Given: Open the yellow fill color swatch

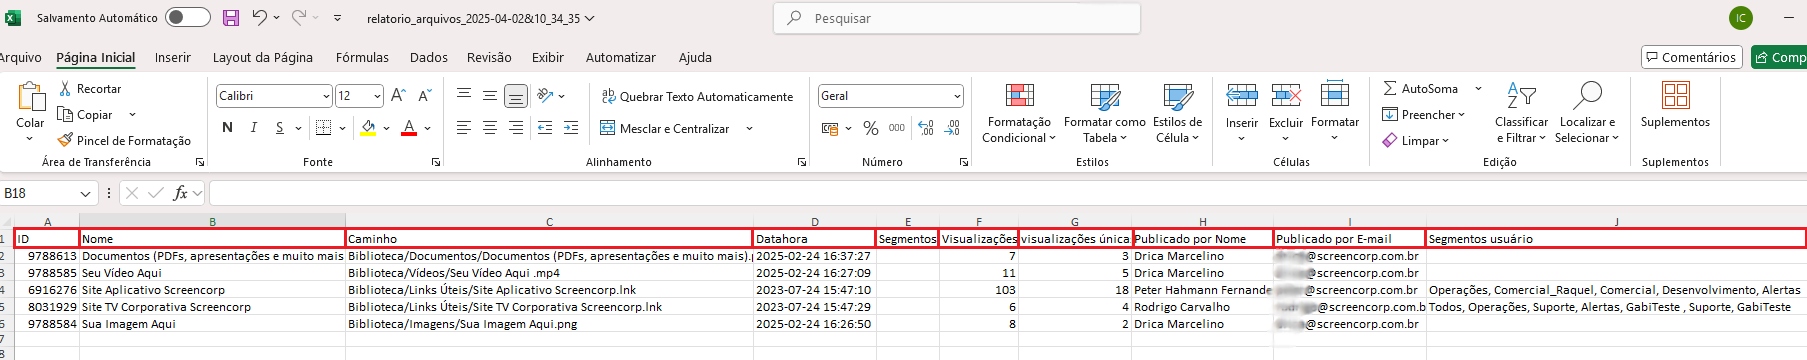Looking at the screenshot, I should [368, 128].
